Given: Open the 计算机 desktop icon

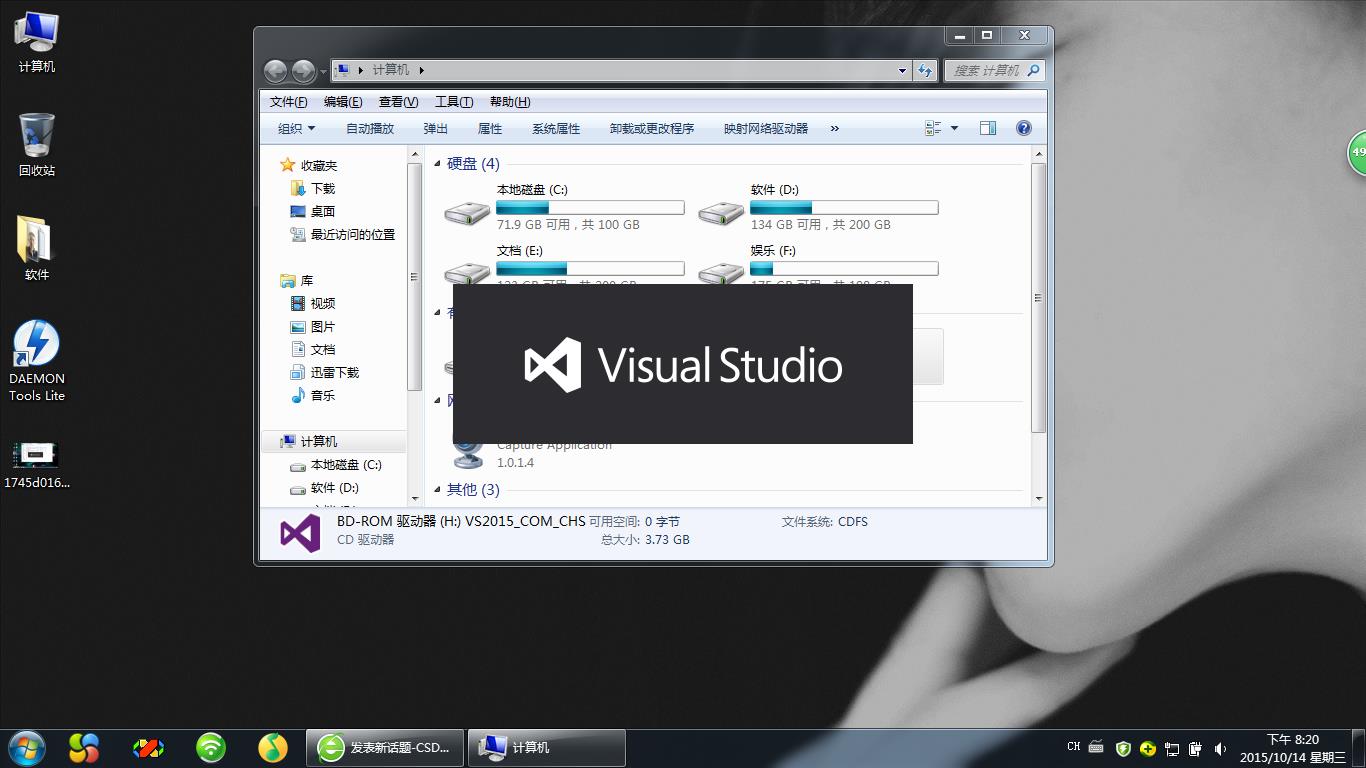Looking at the screenshot, I should tap(36, 41).
